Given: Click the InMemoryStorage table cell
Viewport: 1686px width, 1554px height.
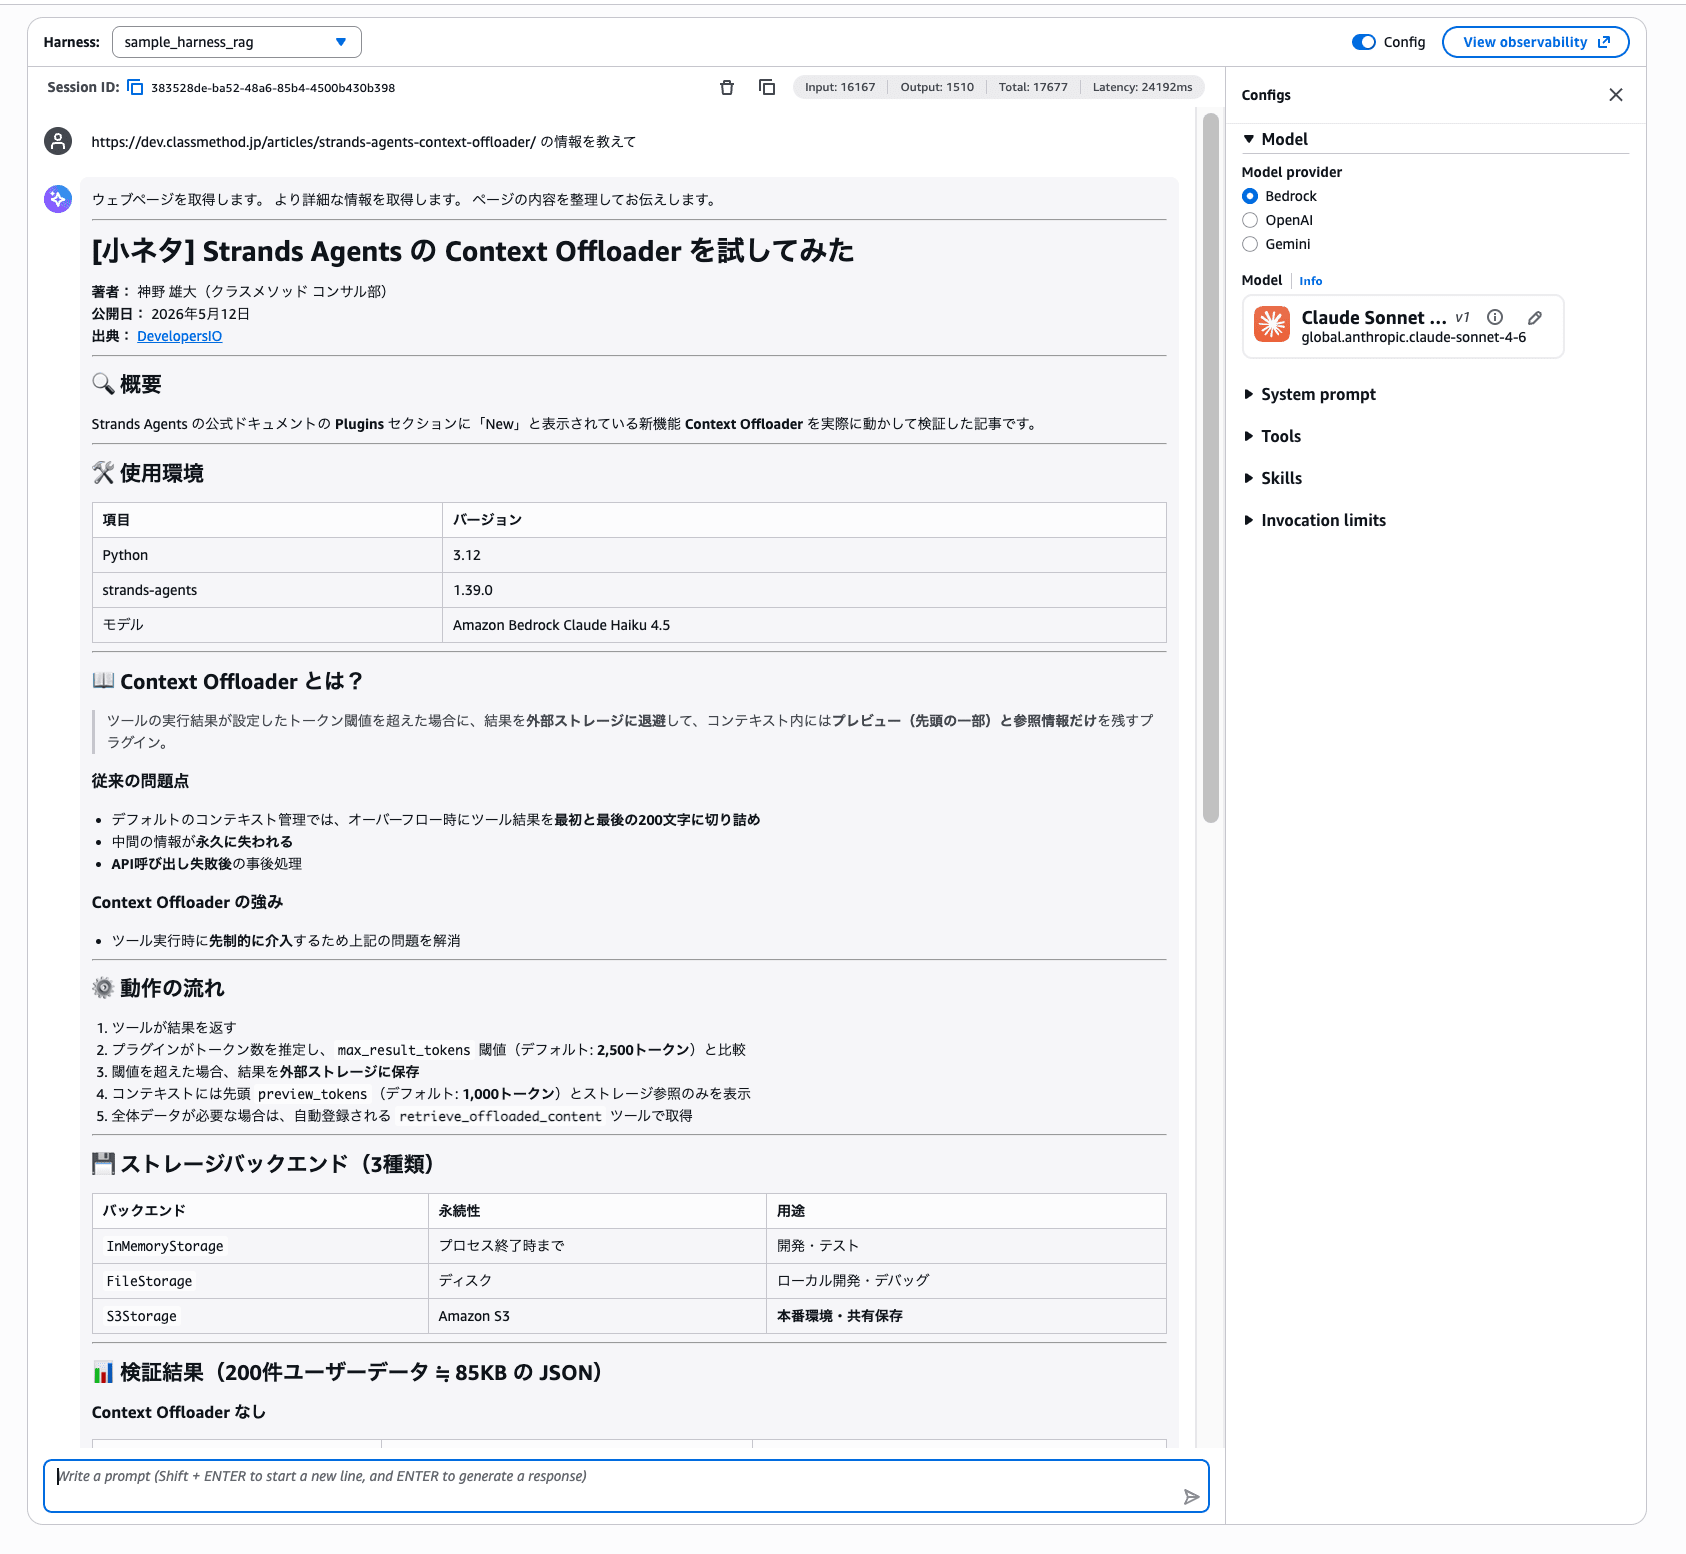Looking at the screenshot, I should pos(260,1246).
